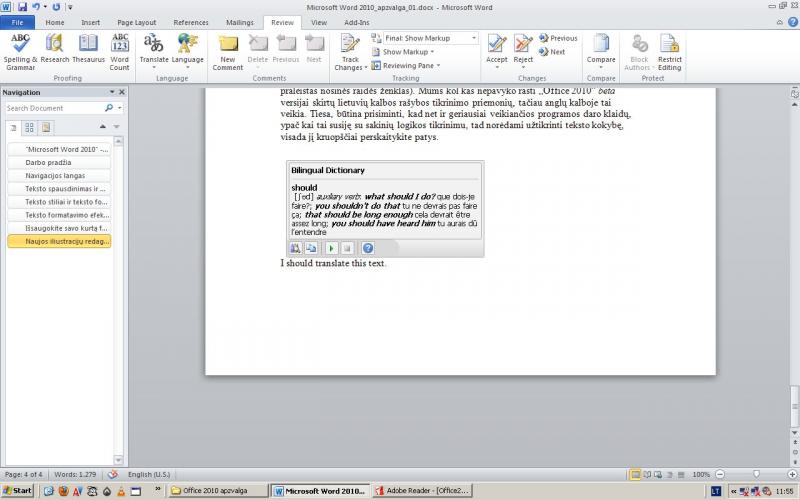Click the Copy icon in Bilingual Dictionary popup

pyautogui.click(x=311, y=248)
